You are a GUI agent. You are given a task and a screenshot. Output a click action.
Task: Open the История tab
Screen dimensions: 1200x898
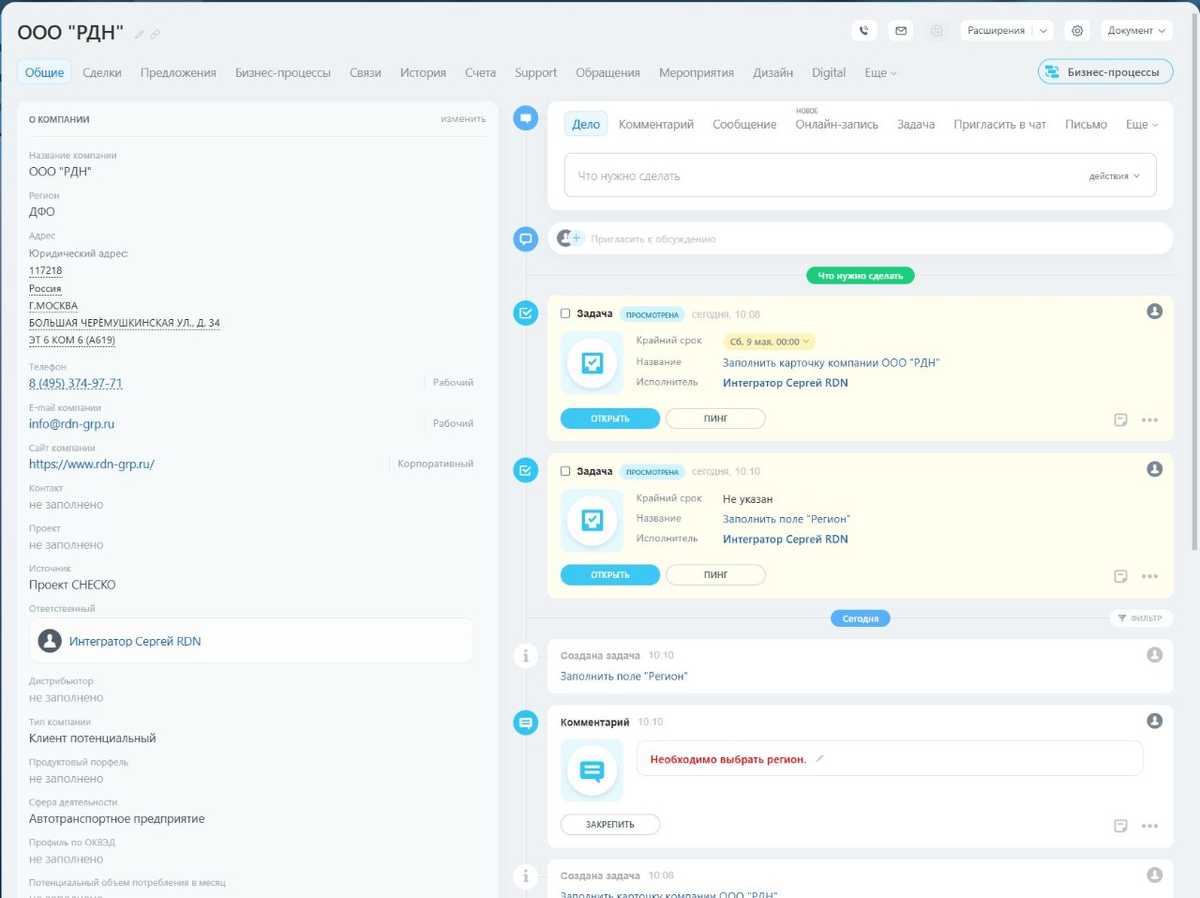click(x=423, y=72)
